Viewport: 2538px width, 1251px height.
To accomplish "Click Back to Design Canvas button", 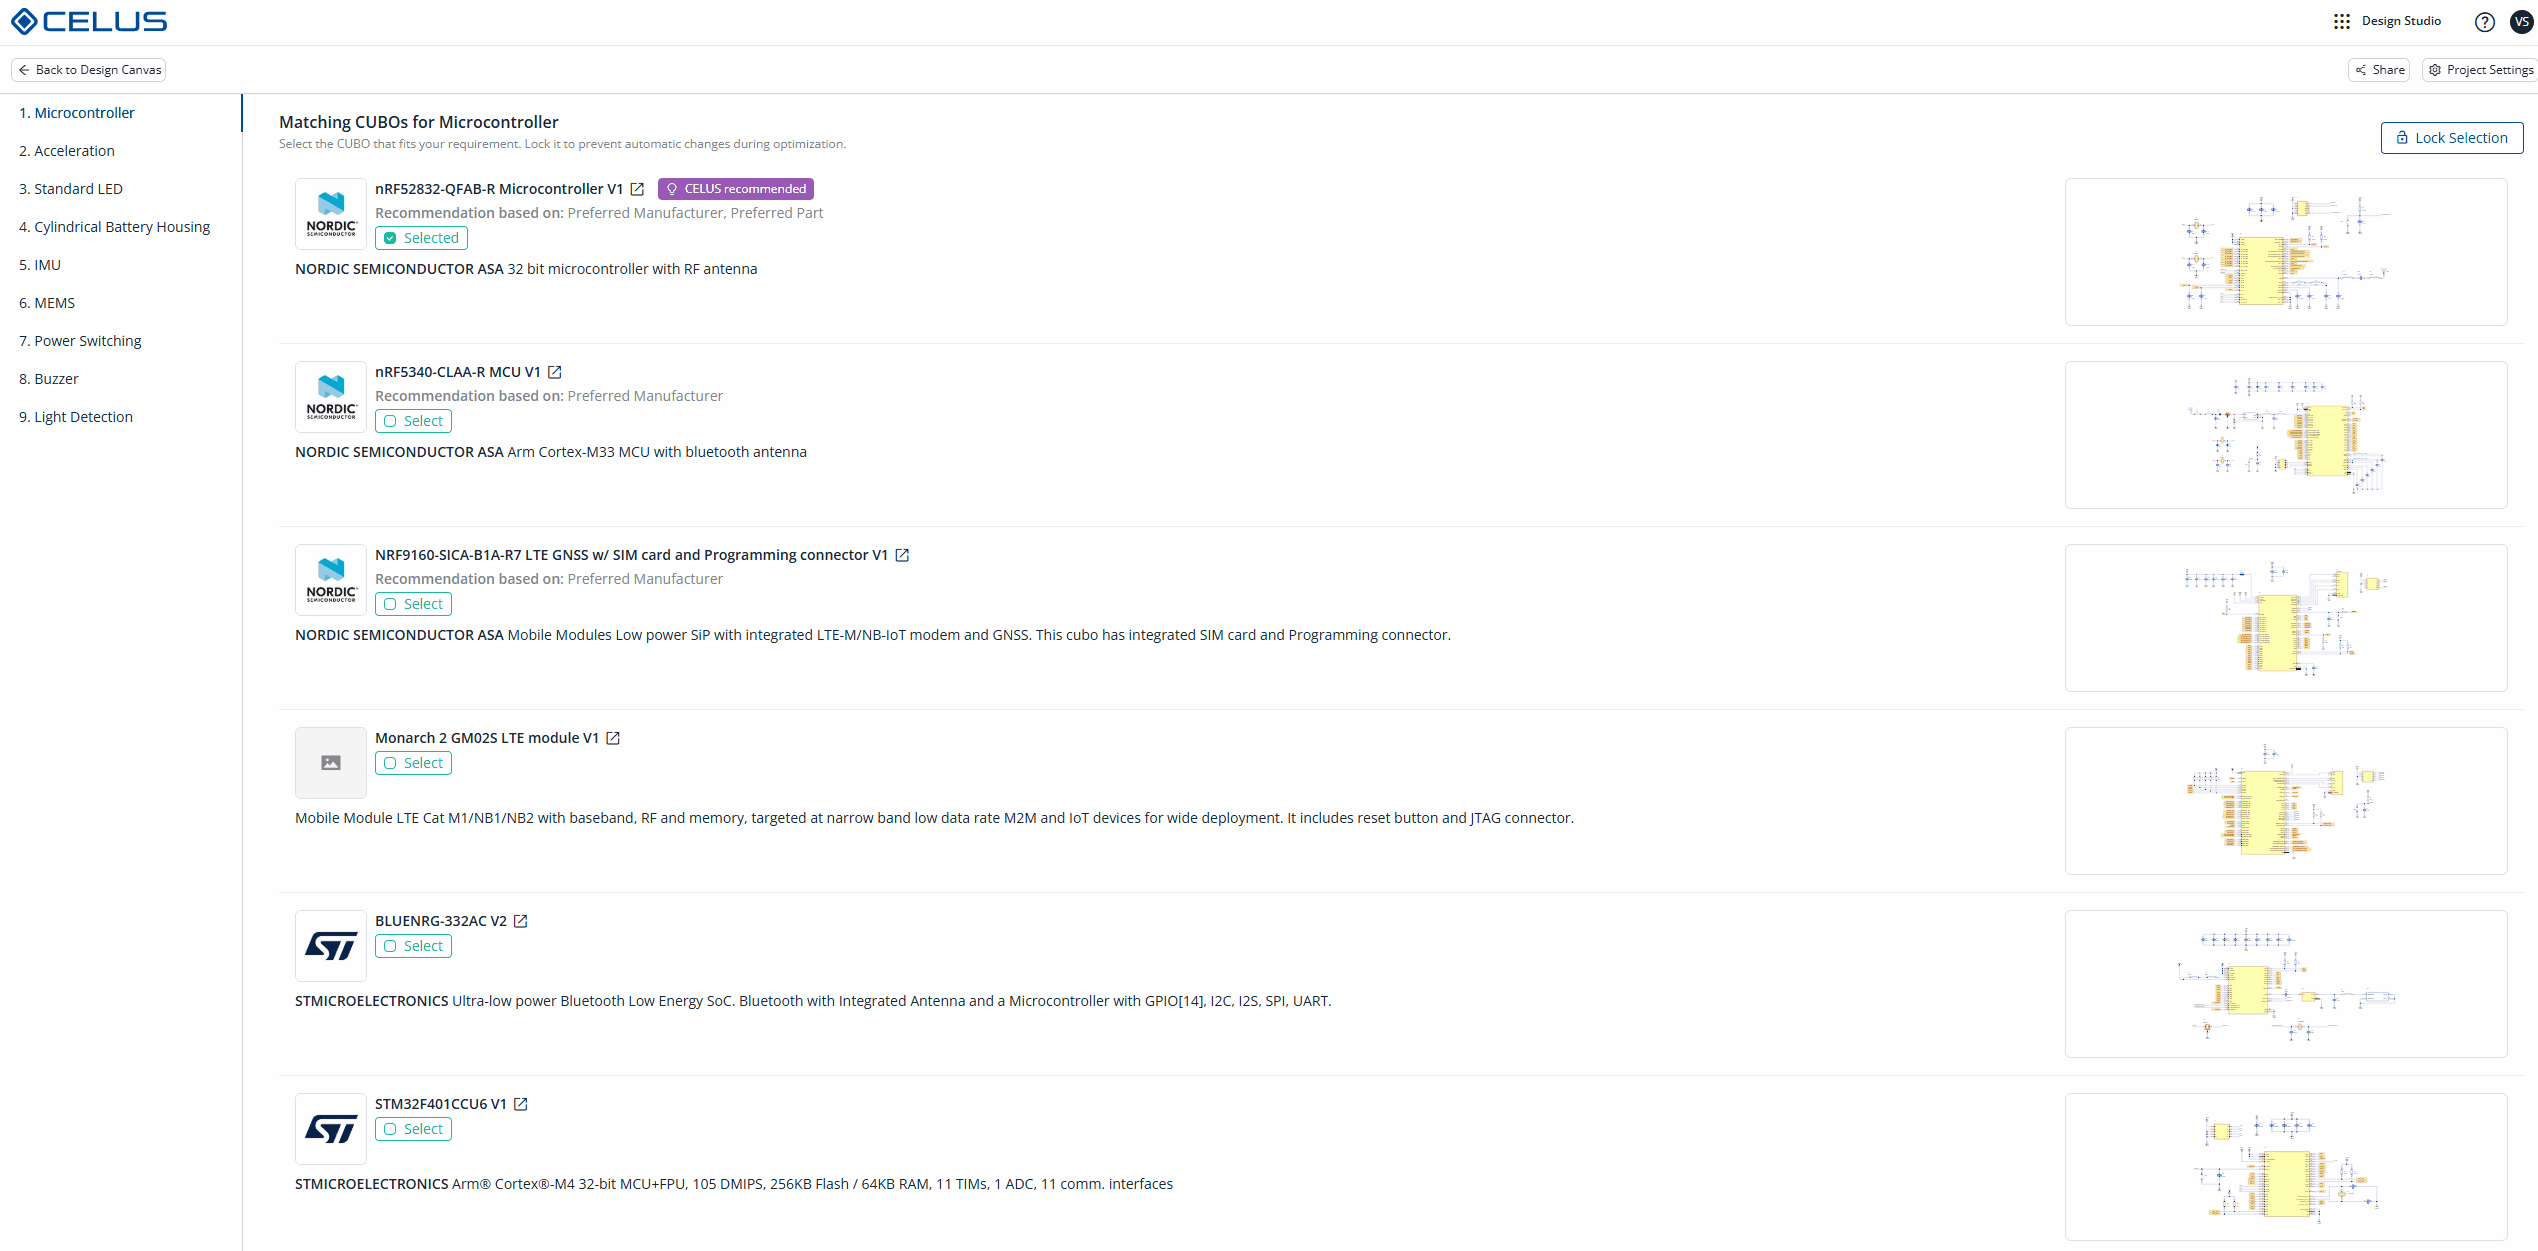I will click(x=89, y=70).
